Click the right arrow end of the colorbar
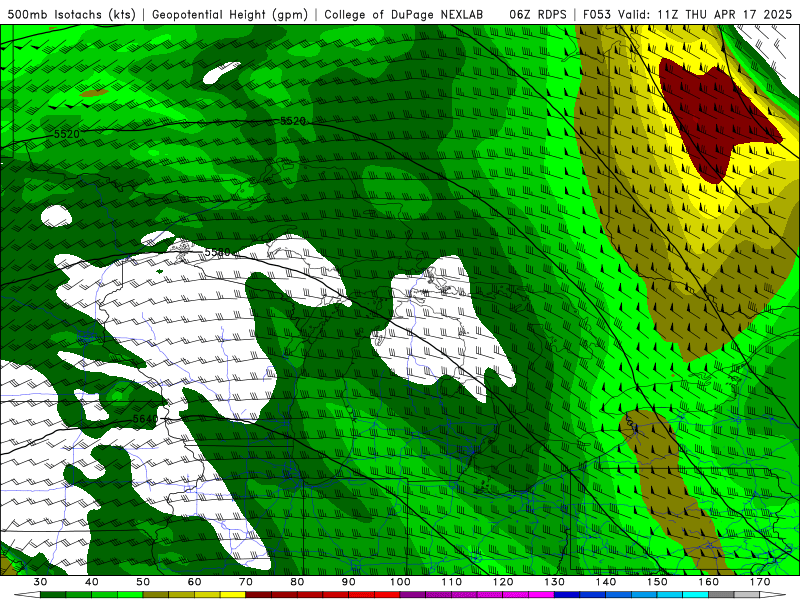This screenshot has width=800, height=600. click(773, 595)
